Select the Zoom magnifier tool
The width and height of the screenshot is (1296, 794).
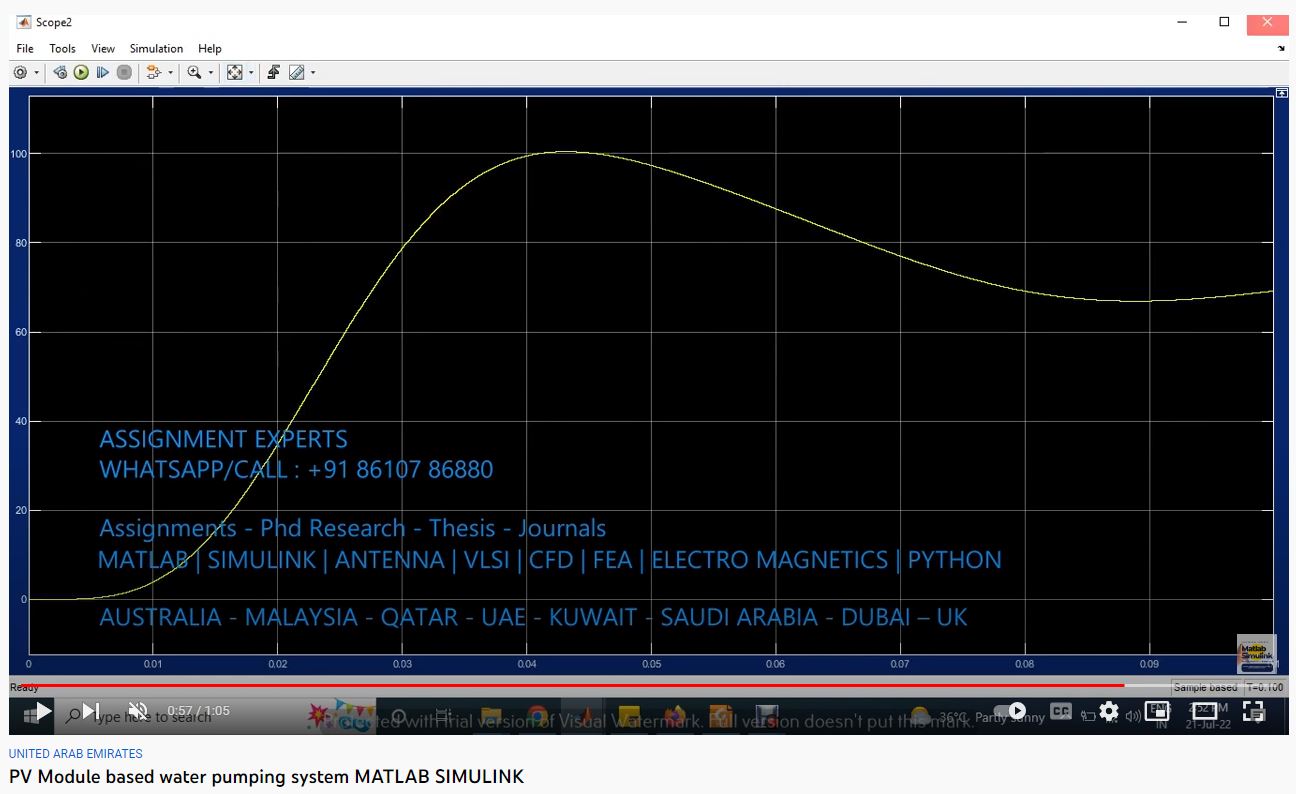coord(194,72)
